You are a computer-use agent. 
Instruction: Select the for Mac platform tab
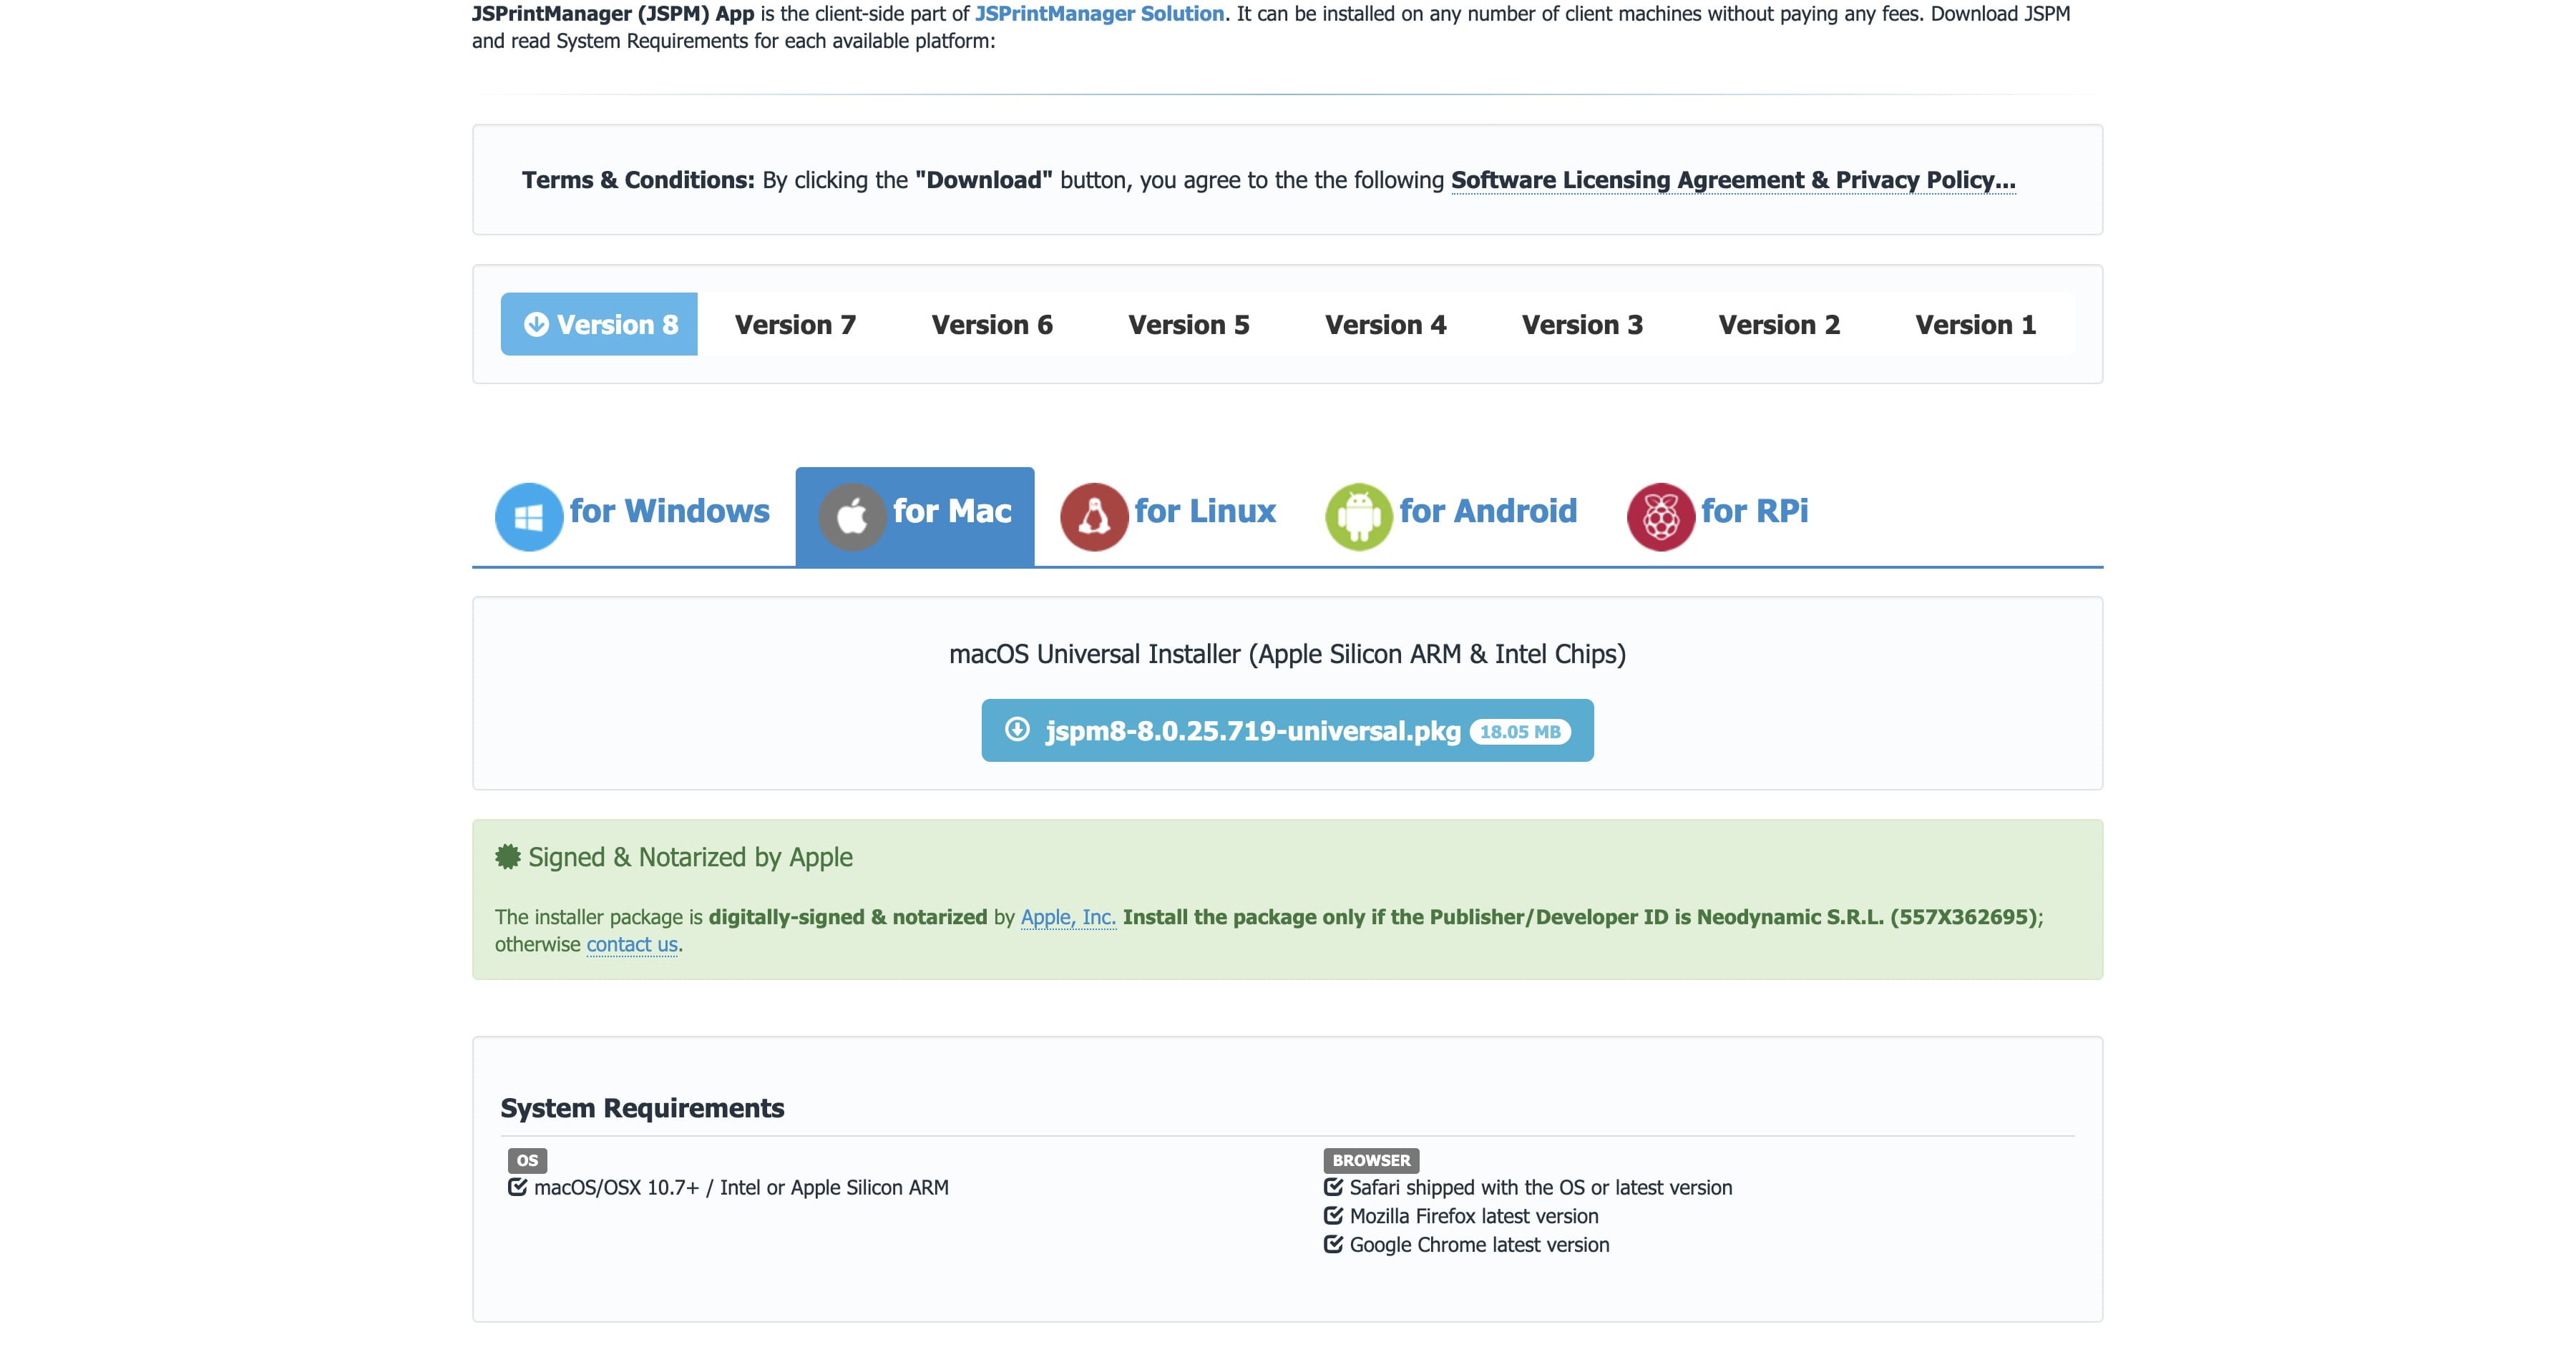915,516
